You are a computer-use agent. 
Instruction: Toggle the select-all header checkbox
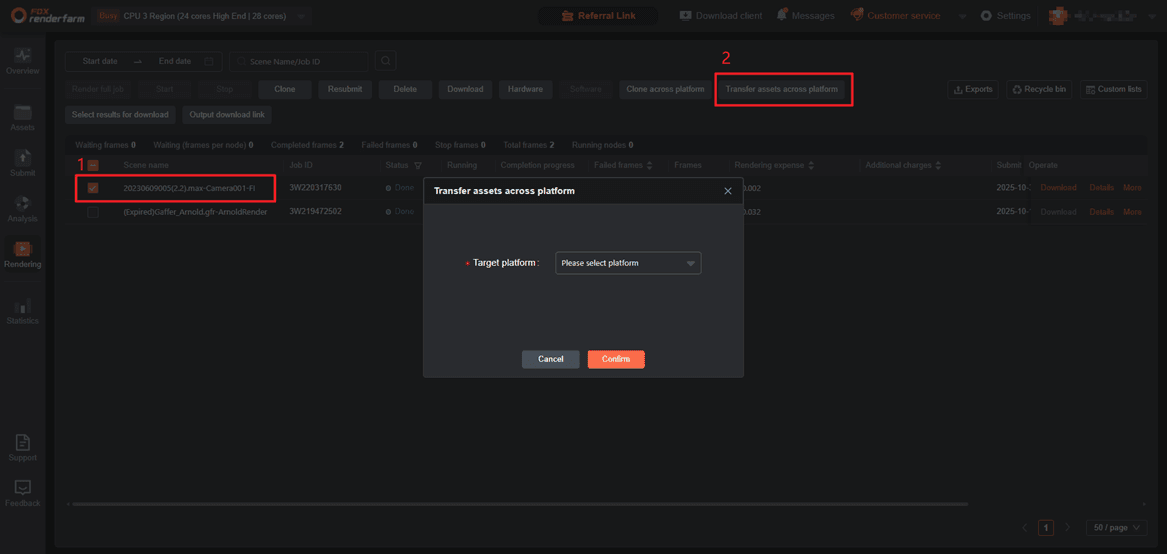(93, 165)
